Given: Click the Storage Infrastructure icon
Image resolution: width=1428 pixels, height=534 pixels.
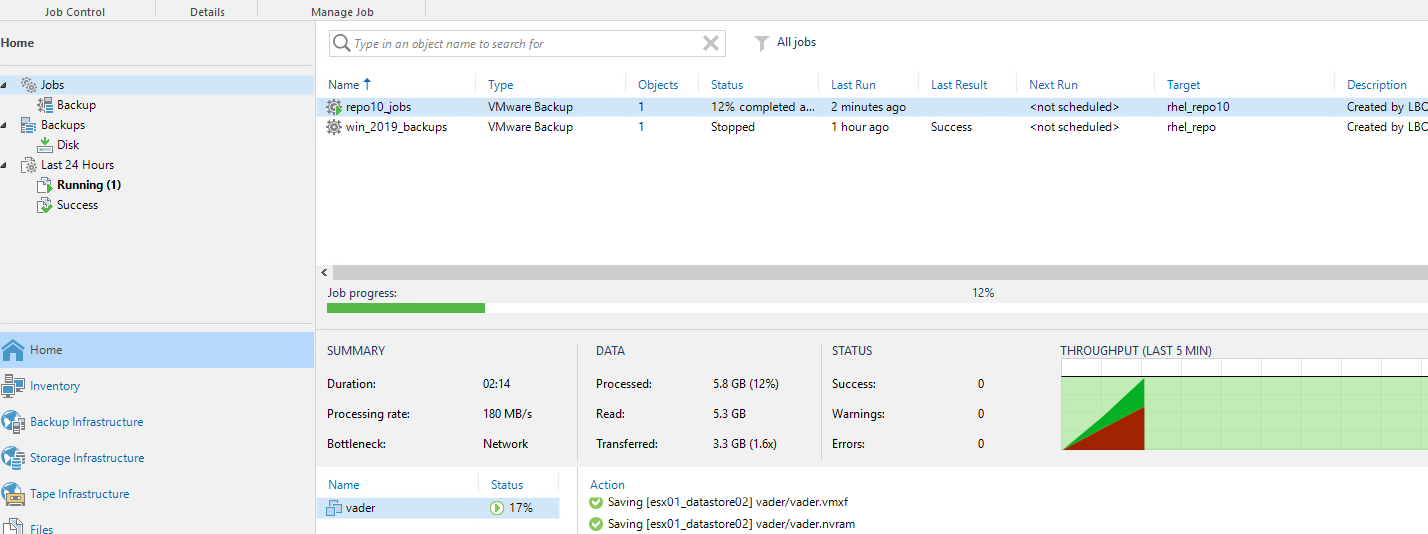Looking at the screenshot, I should click(13, 458).
